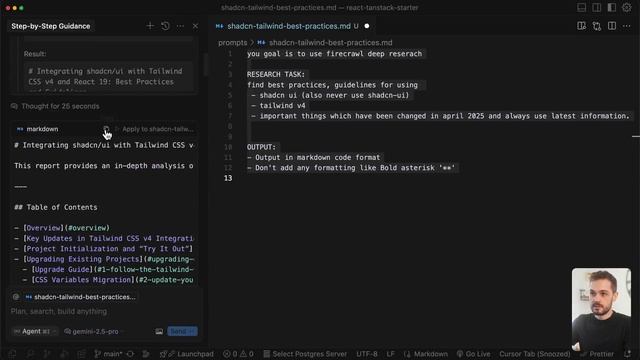Image resolution: width=640 pixels, height=360 pixels.
Task: Click the Project Initialization and Try It Out line
Action: tap(104, 249)
